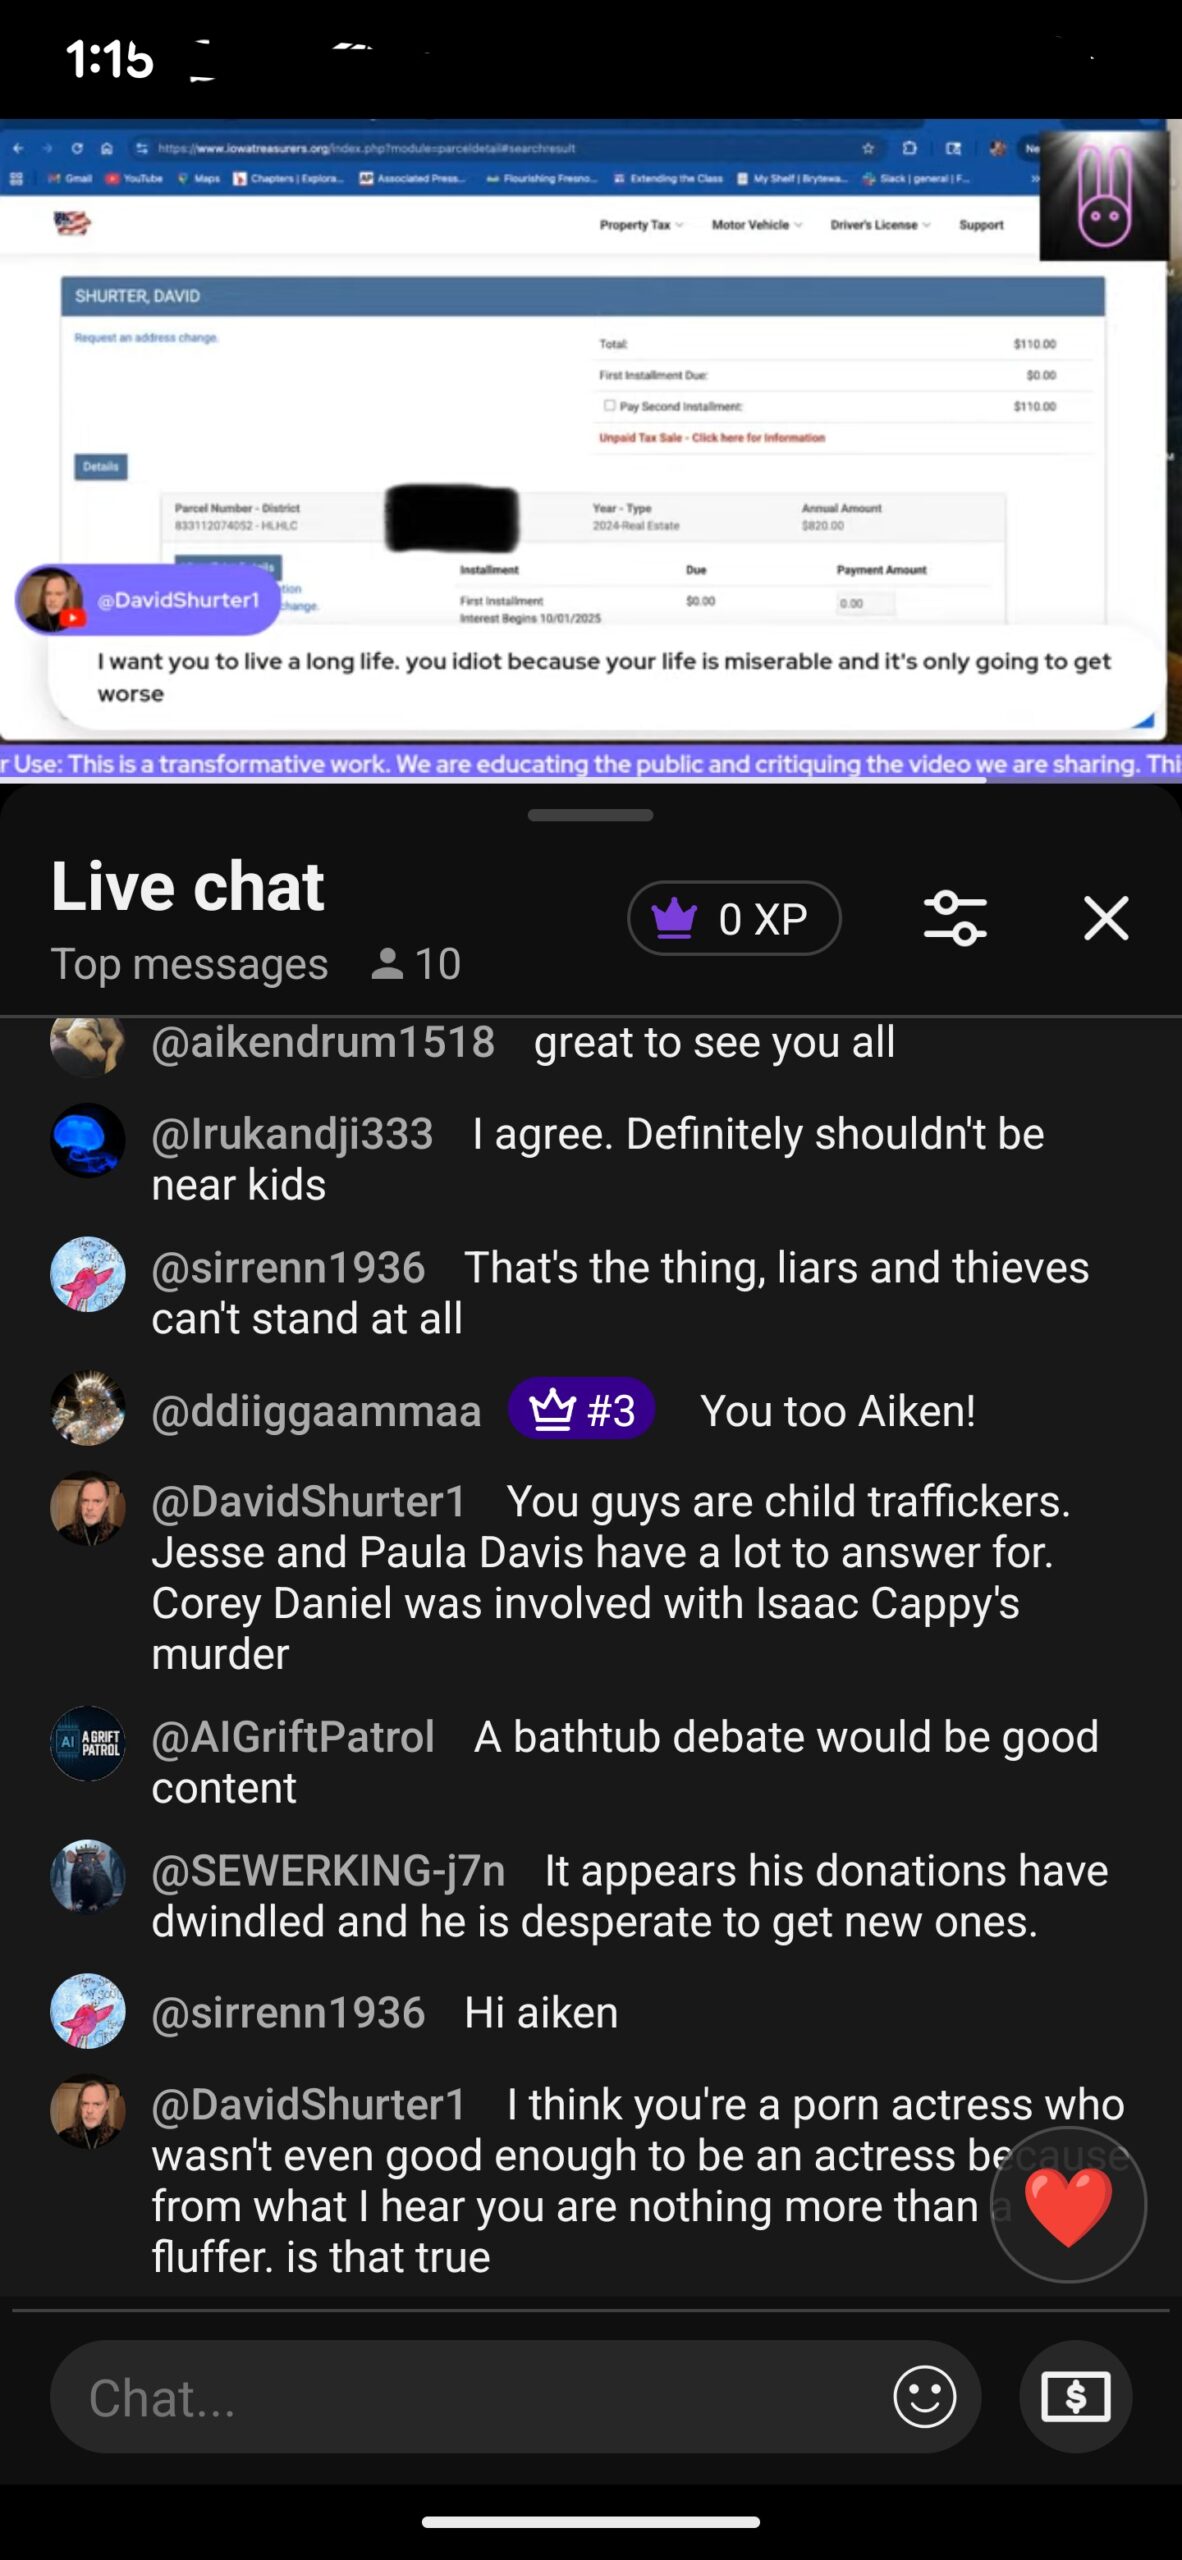Open the live chat filter settings icon
1182x2560 pixels.
point(955,918)
